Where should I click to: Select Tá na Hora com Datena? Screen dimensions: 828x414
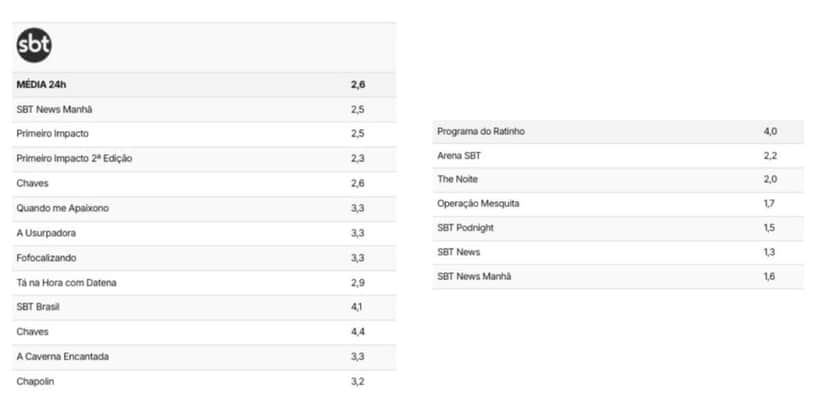coord(204,283)
